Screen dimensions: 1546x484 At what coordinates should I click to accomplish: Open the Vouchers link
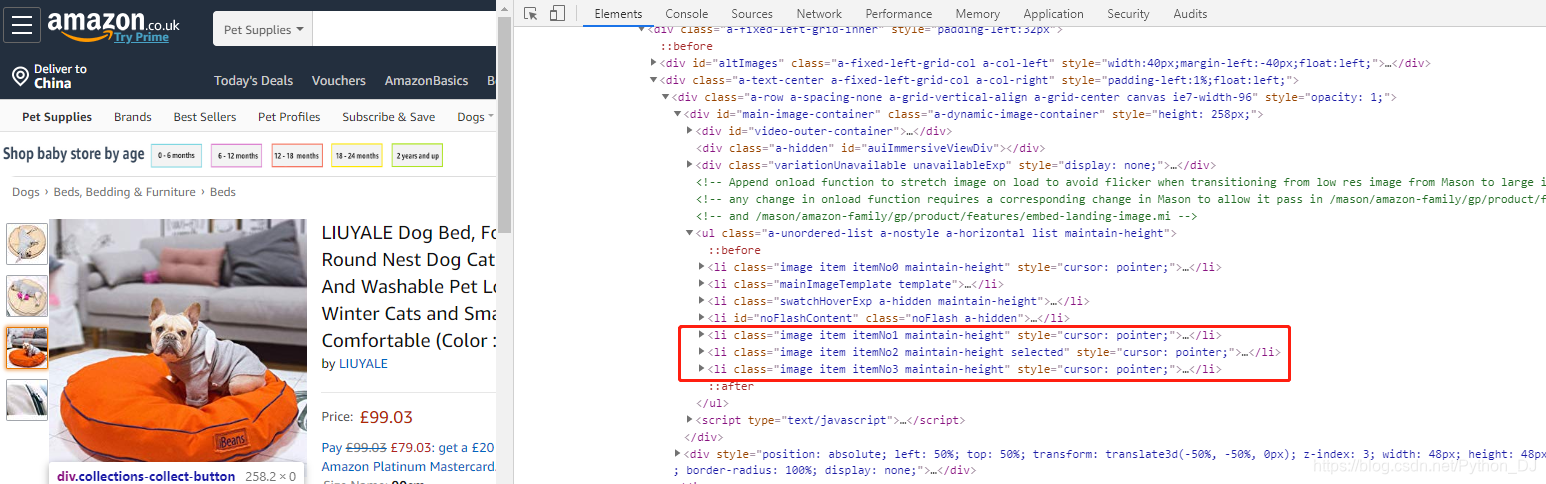coord(339,81)
